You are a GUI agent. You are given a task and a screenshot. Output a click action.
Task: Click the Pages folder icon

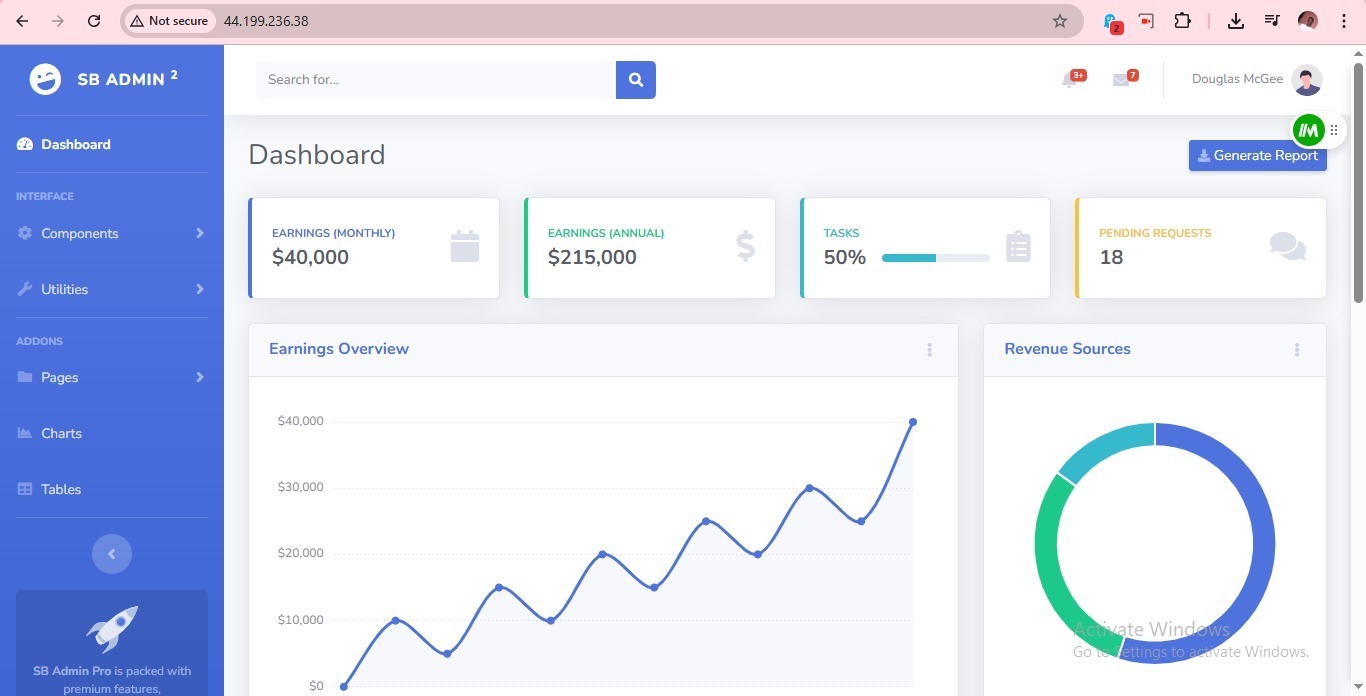pyautogui.click(x=25, y=377)
